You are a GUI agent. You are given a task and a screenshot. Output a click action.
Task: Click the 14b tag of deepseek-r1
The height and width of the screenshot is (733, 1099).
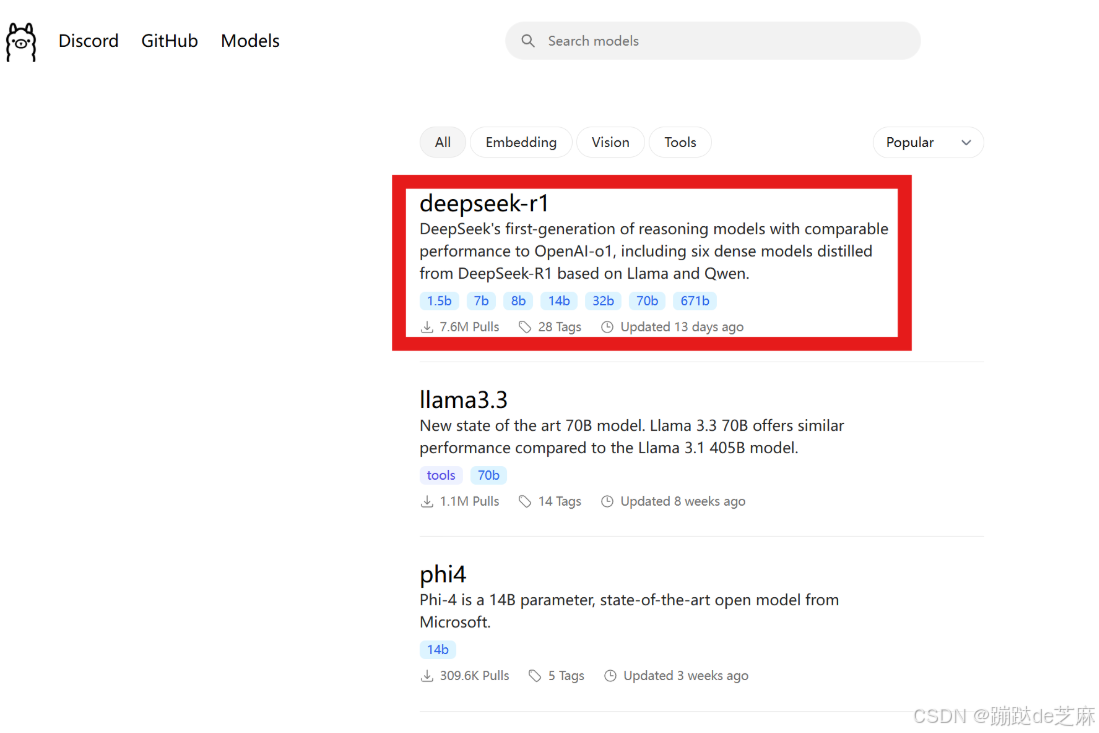click(x=559, y=301)
